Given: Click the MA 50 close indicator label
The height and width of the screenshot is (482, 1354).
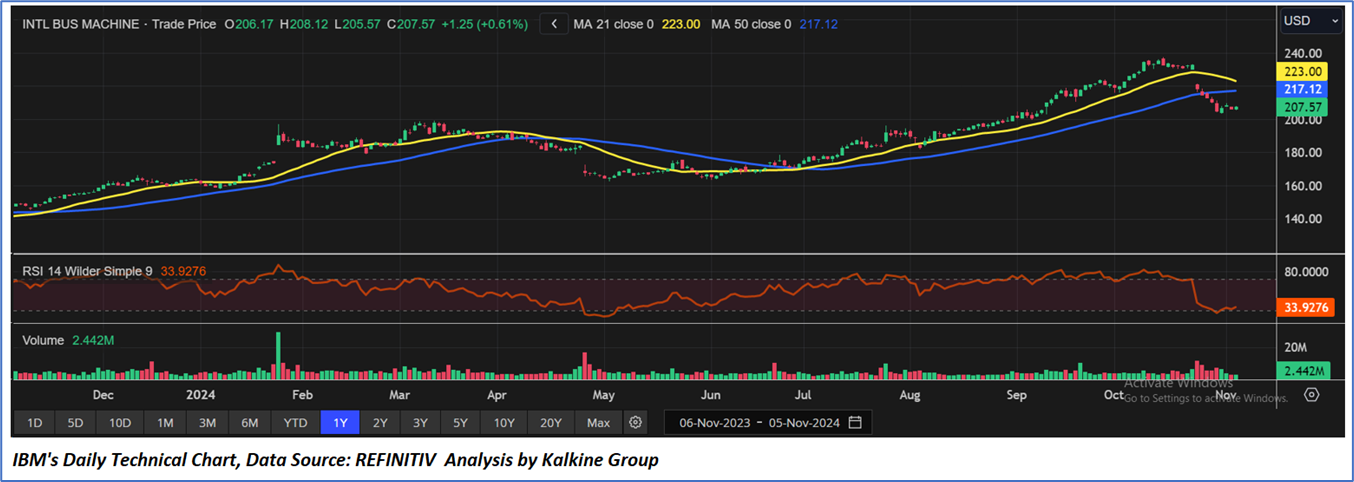Looking at the screenshot, I should coord(751,24).
